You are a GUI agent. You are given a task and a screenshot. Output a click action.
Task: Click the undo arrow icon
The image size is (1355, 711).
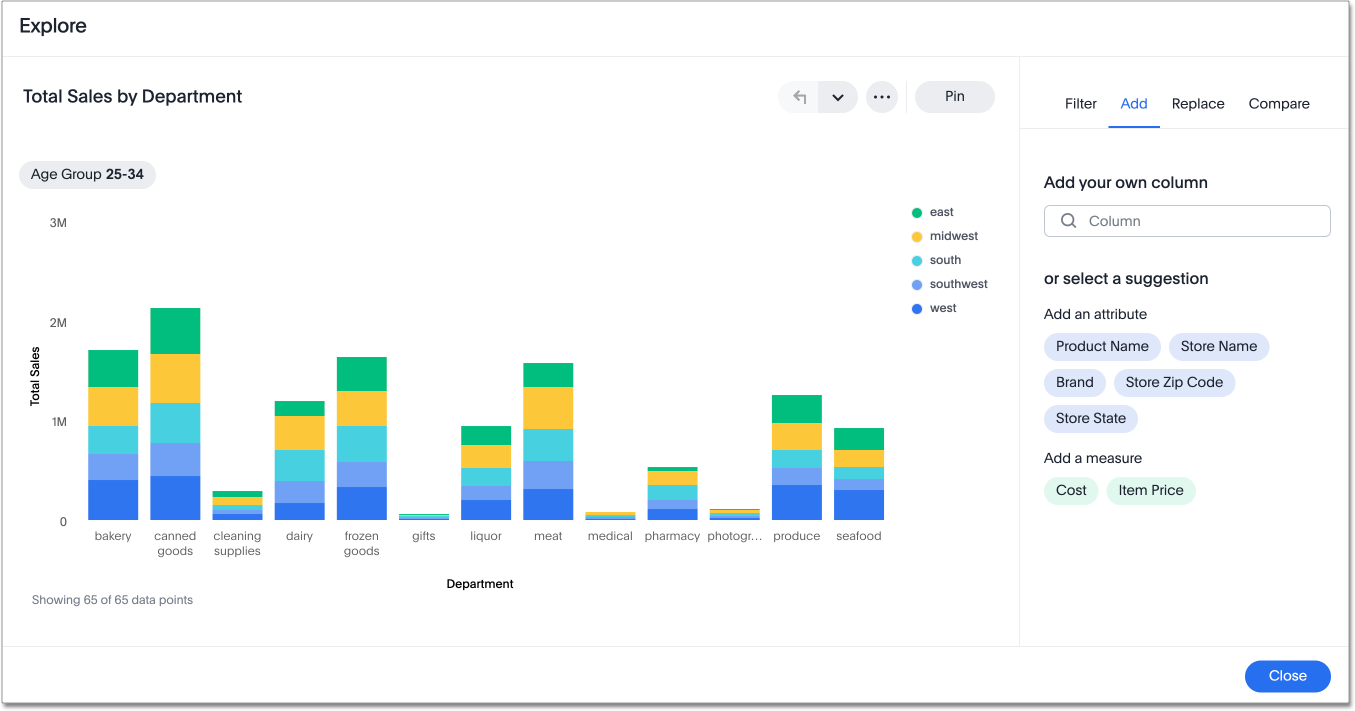(799, 97)
